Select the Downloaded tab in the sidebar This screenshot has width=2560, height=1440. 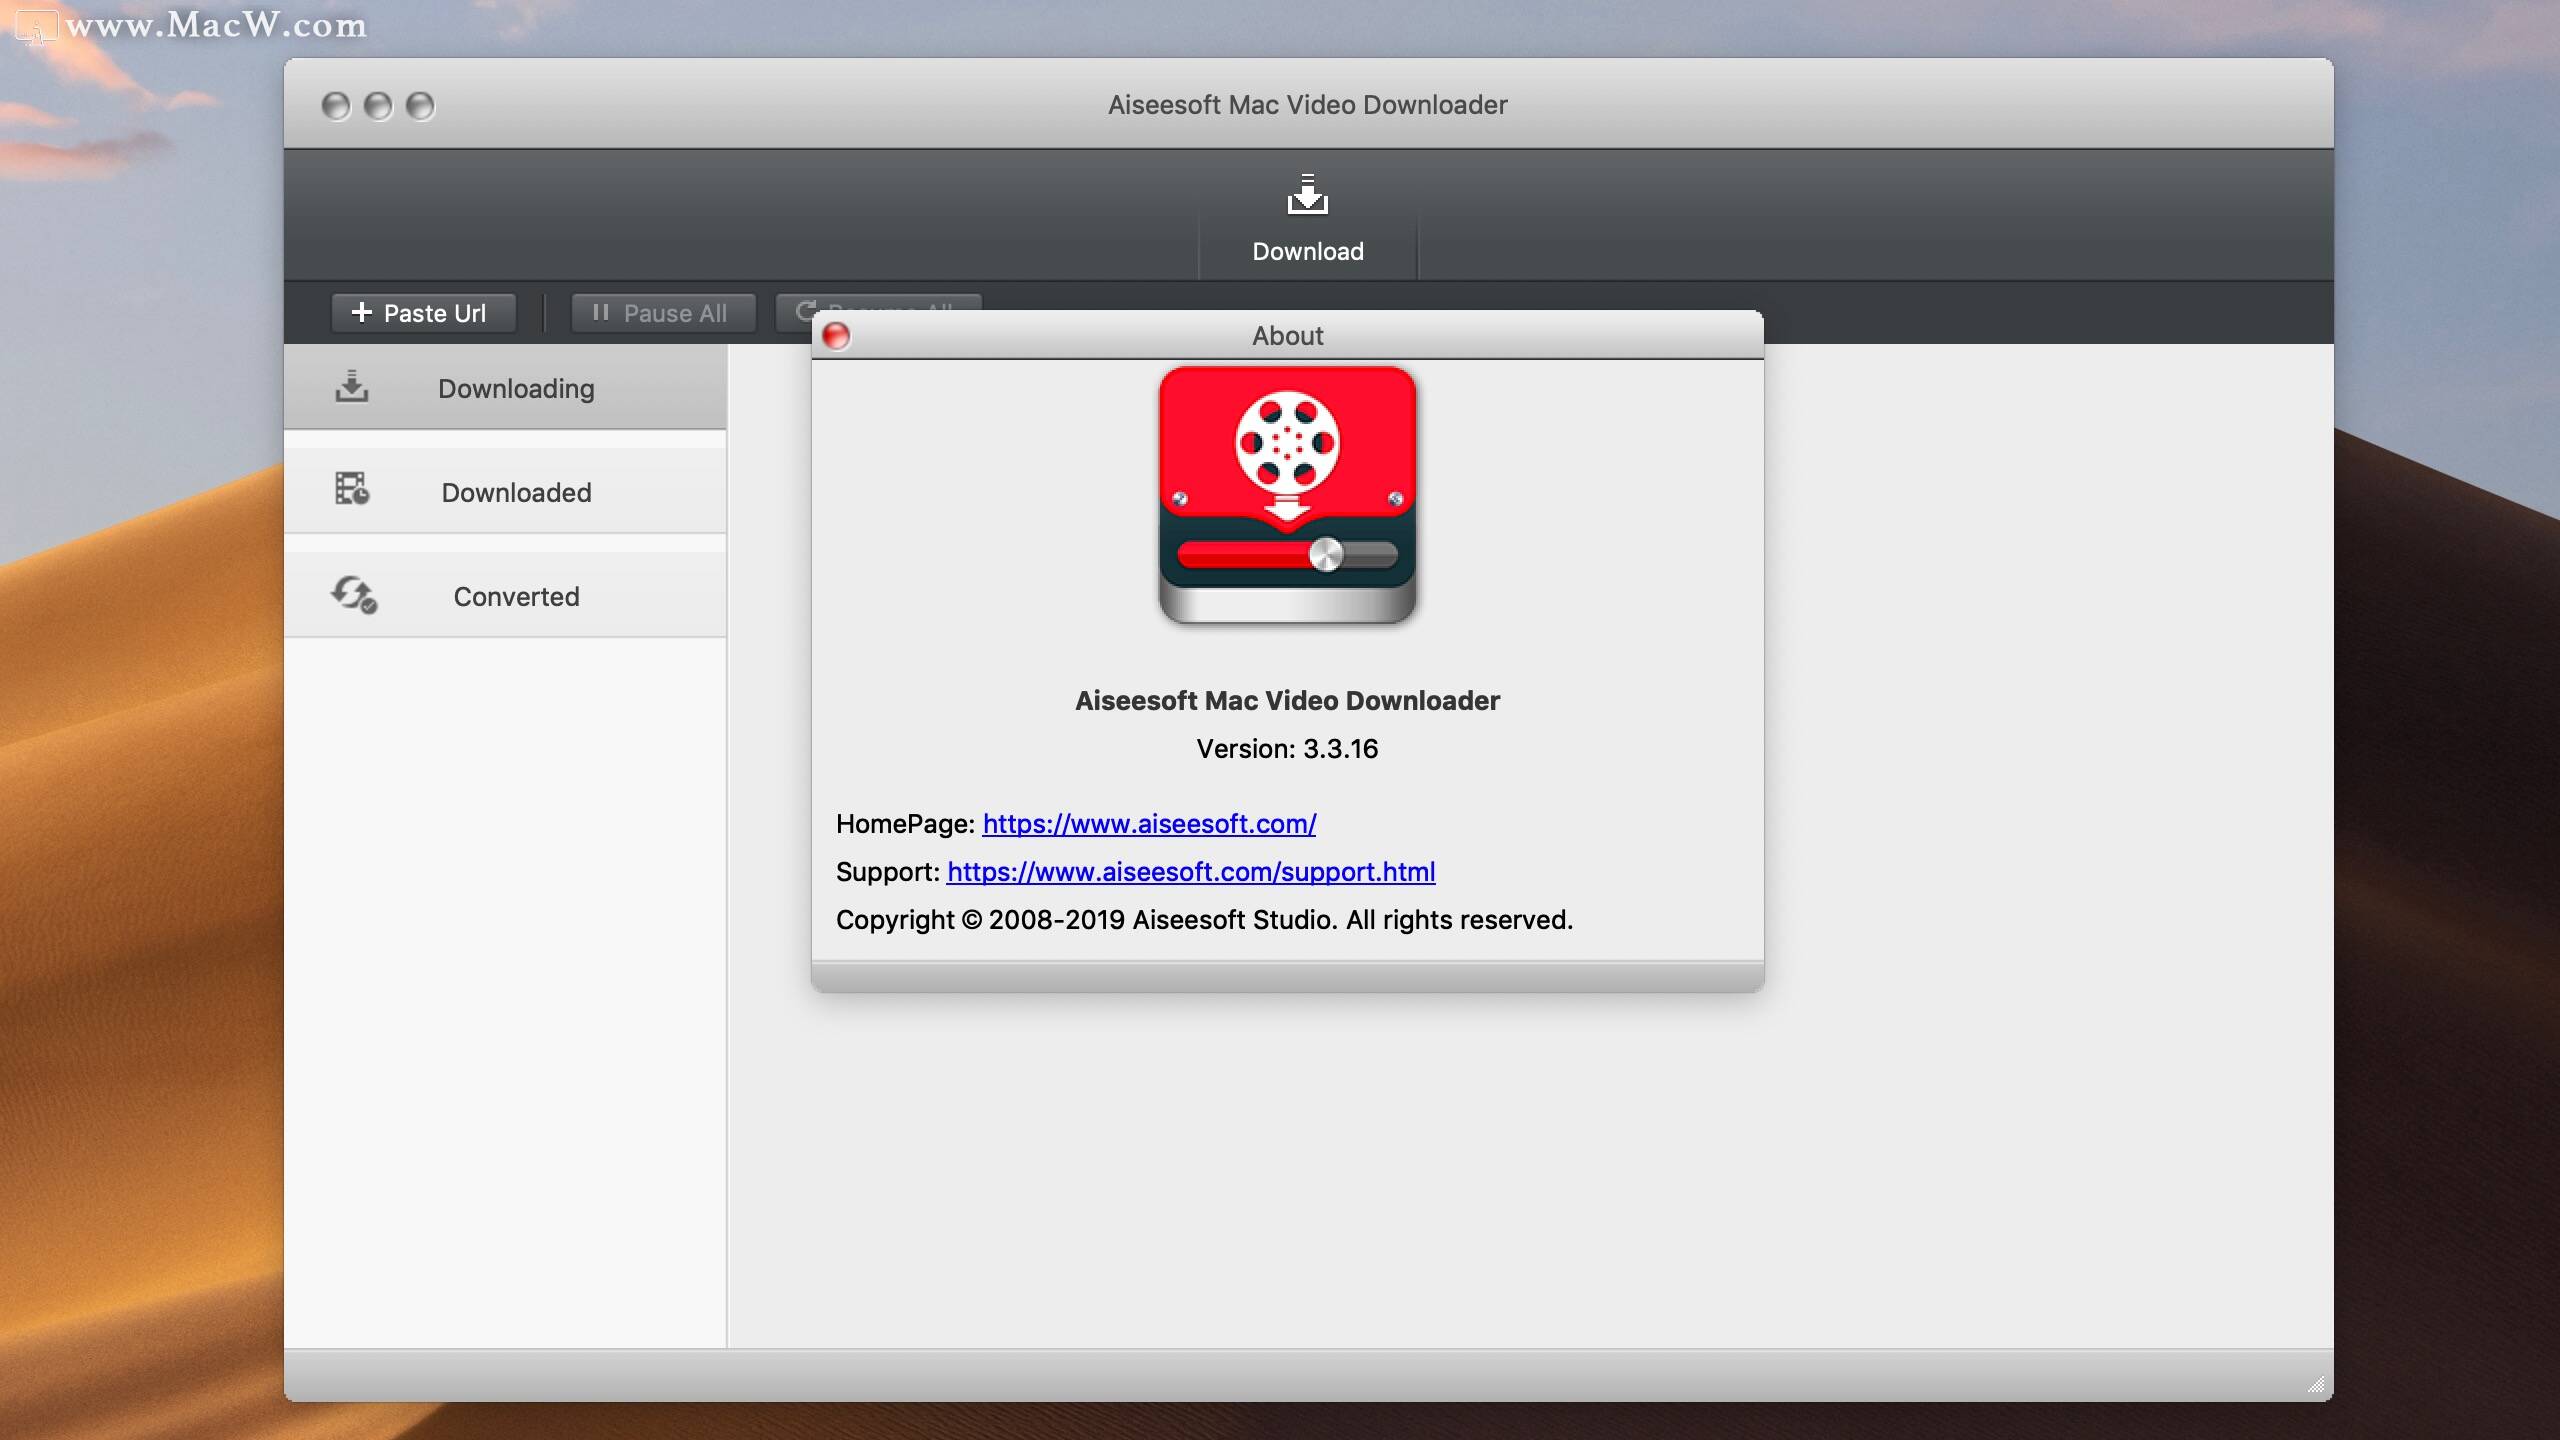[505, 492]
